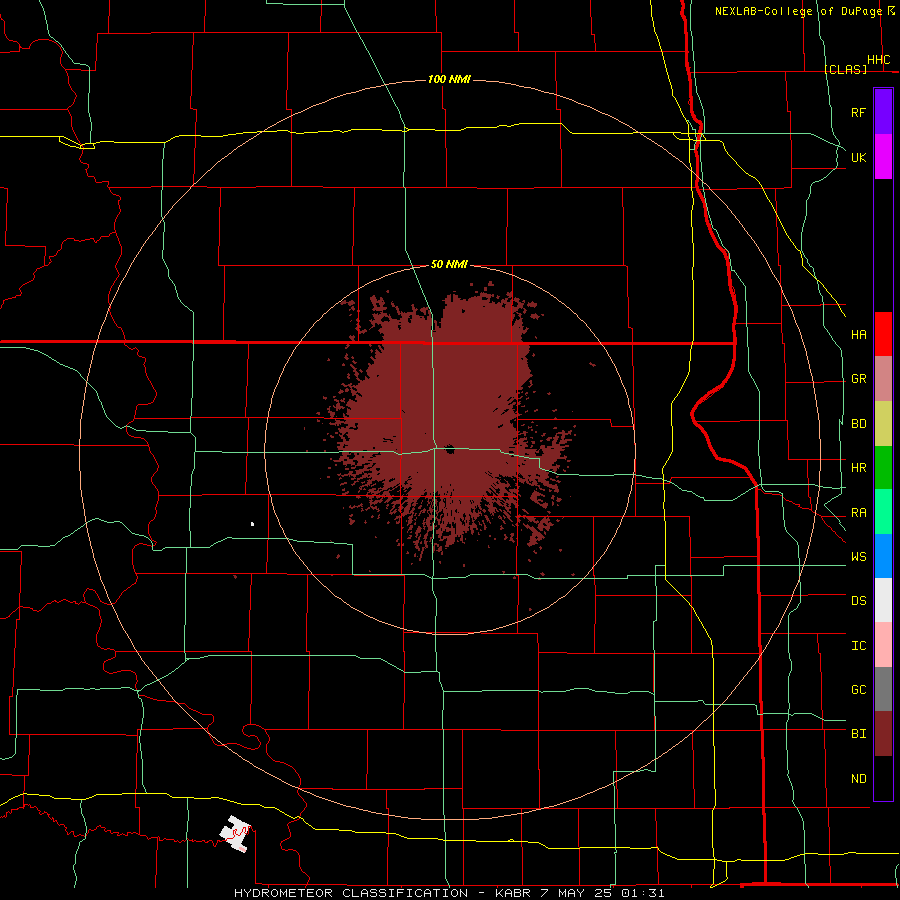Click the magenta UK color swatch
This screenshot has height=900, width=900.
[x=883, y=157]
